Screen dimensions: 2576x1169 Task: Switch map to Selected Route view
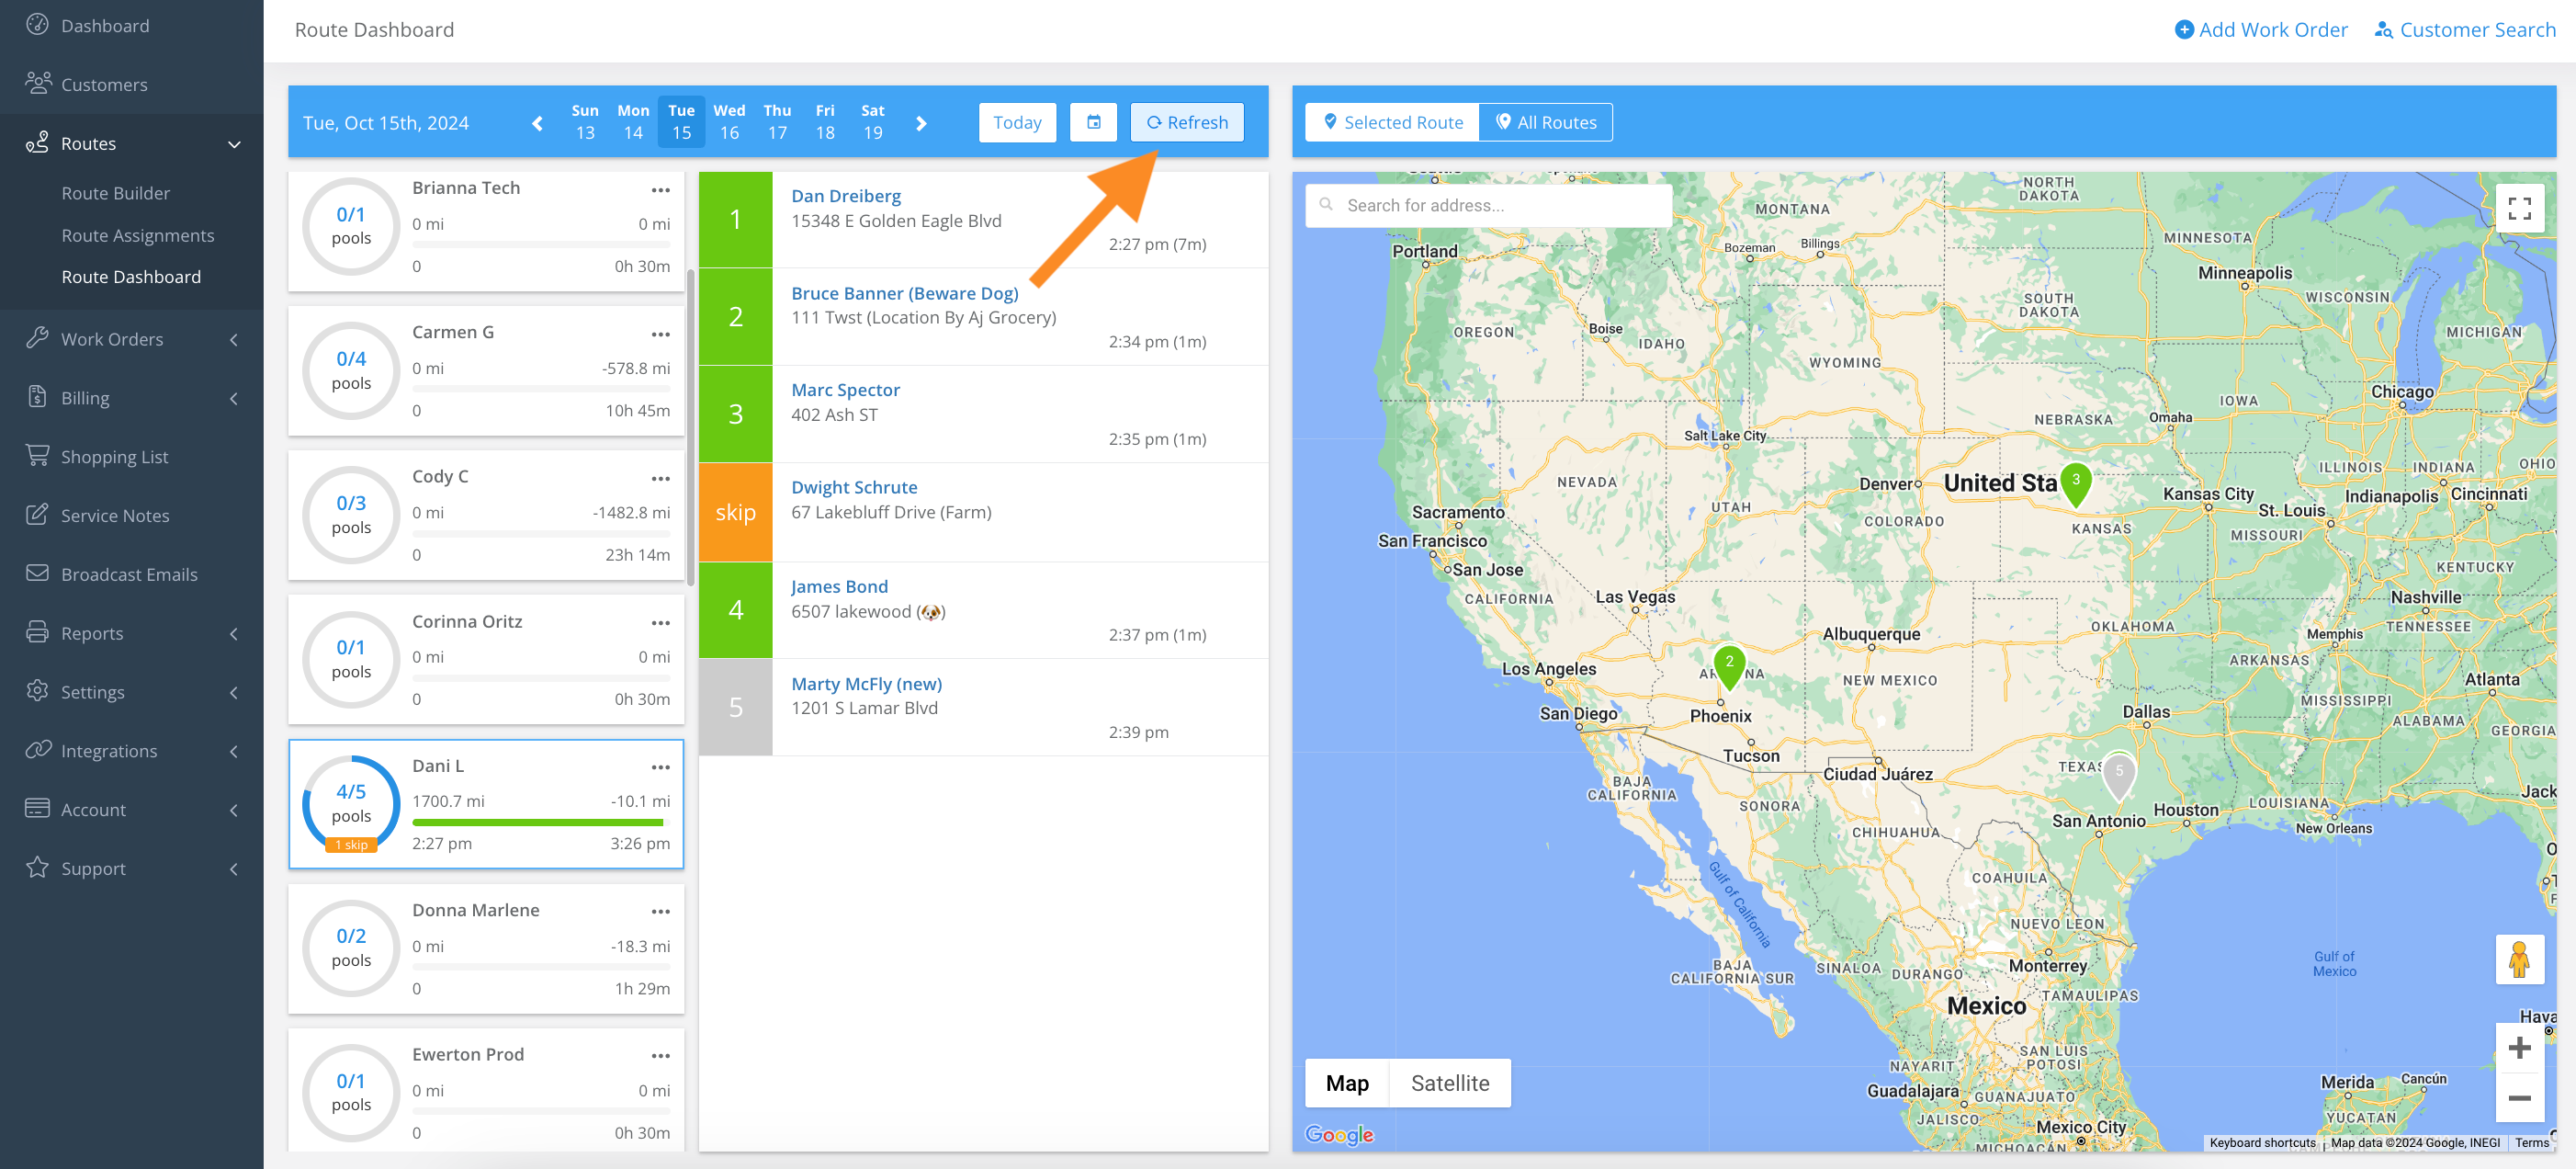[1392, 122]
